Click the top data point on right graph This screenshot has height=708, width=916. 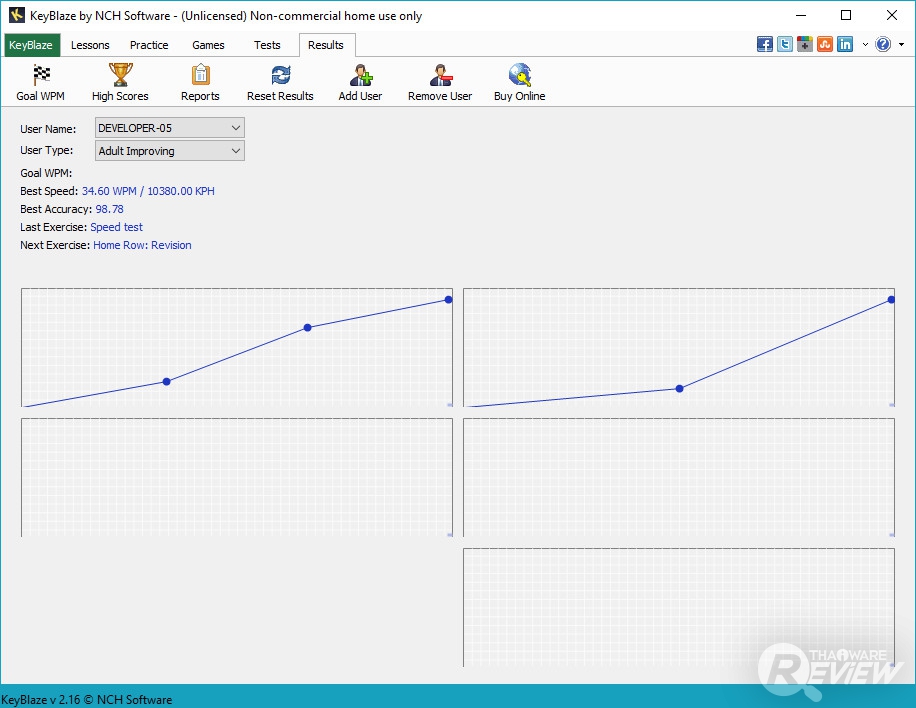click(x=891, y=300)
